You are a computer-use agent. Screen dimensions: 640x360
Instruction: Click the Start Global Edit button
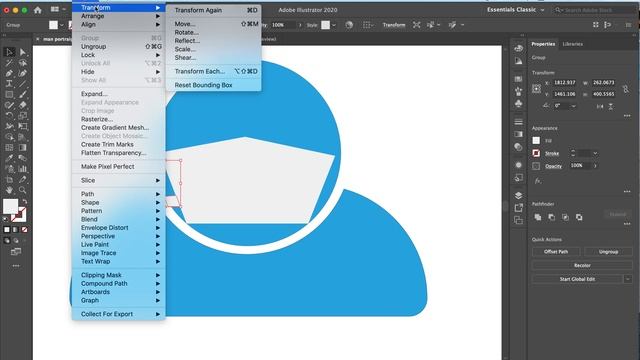pyautogui.click(x=577, y=279)
